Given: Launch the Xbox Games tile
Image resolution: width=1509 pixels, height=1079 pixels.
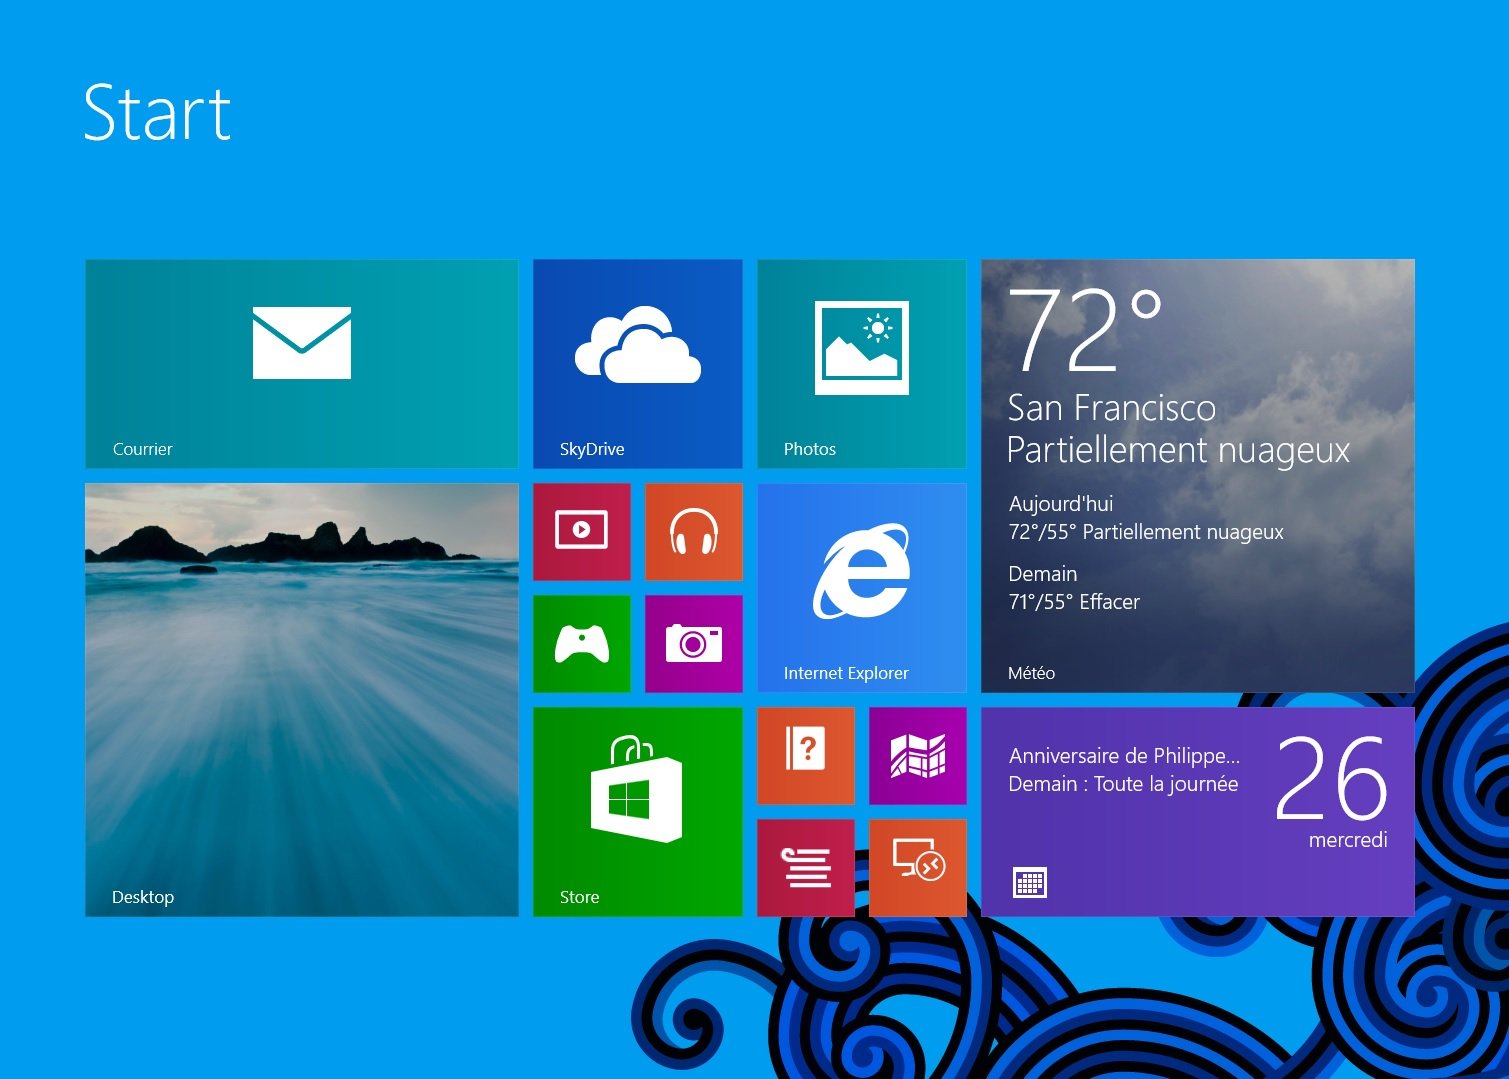Looking at the screenshot, I should pyautogui.click(x=582, y=643).
